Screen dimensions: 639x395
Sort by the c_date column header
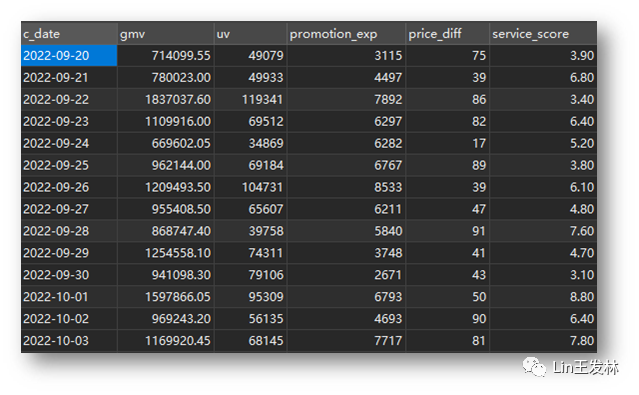pos(69,34)
